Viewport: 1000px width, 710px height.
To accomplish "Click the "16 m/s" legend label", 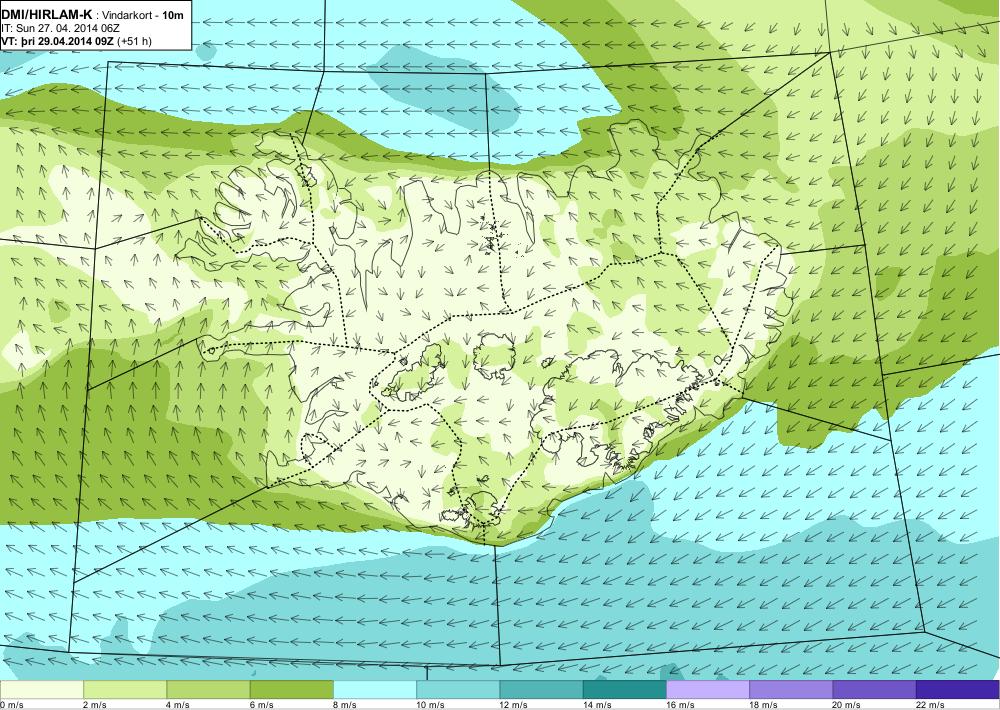I will pos(680,705).
